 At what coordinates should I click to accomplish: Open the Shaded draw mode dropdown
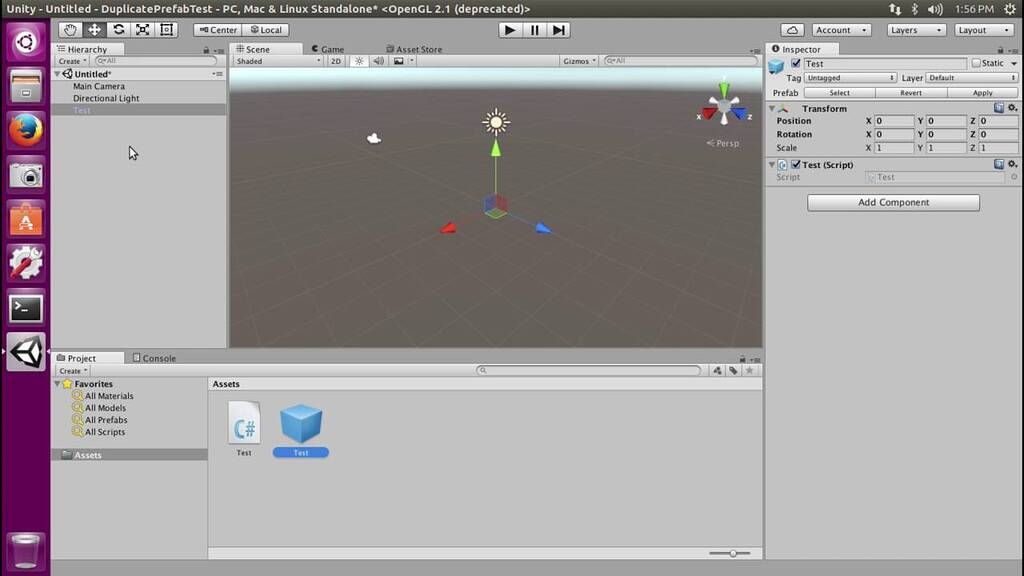278,61
